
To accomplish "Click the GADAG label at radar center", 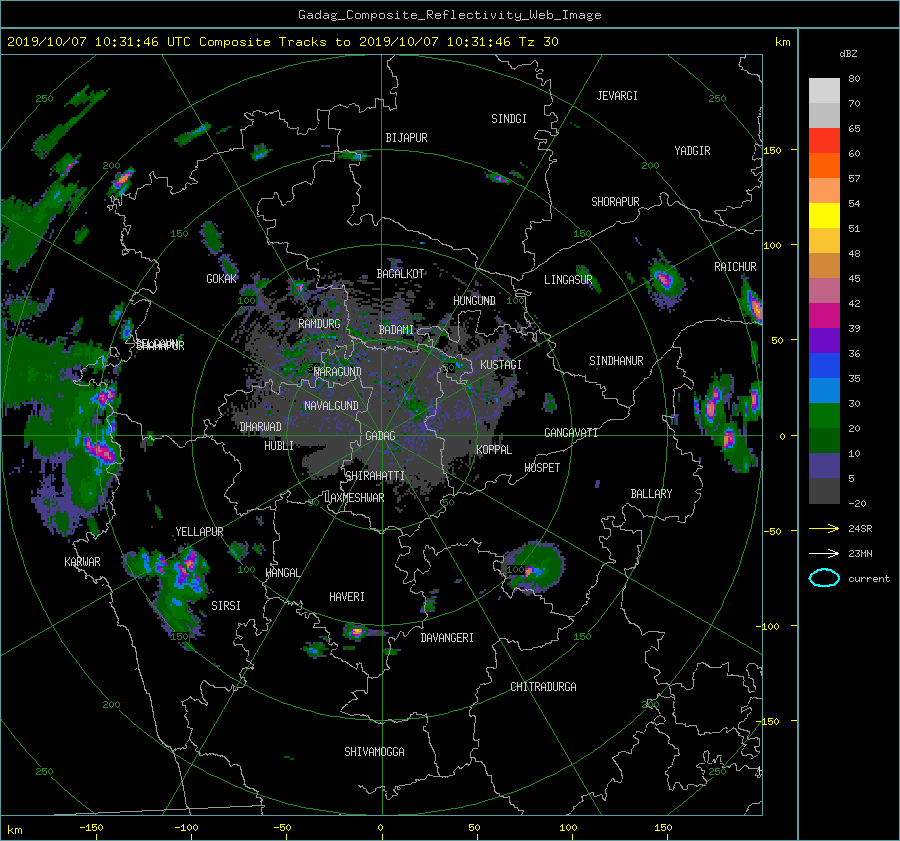I will 380,436.
